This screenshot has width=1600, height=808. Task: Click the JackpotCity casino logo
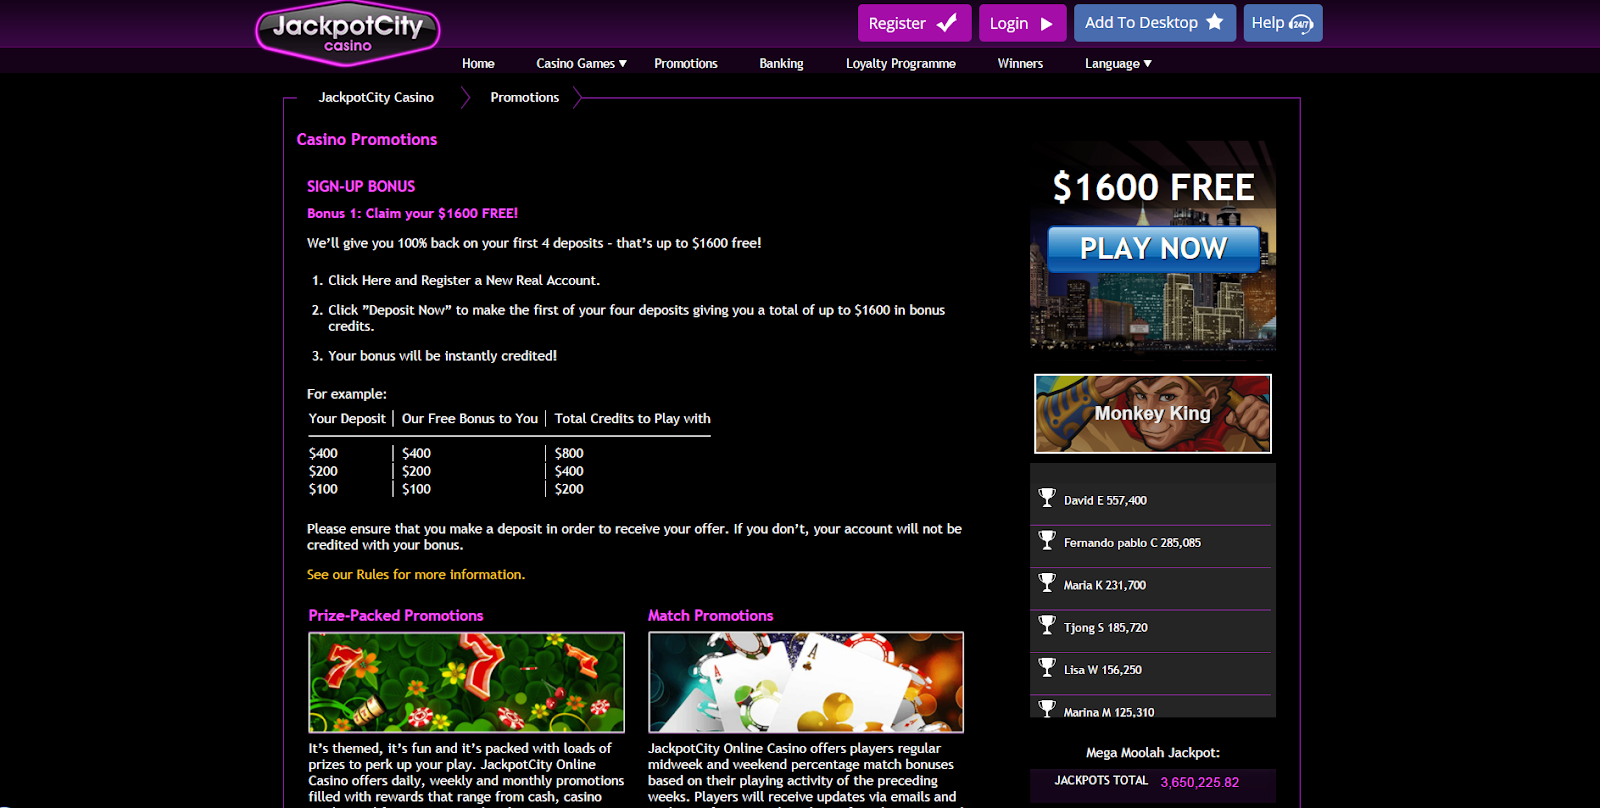pos(347,32)
